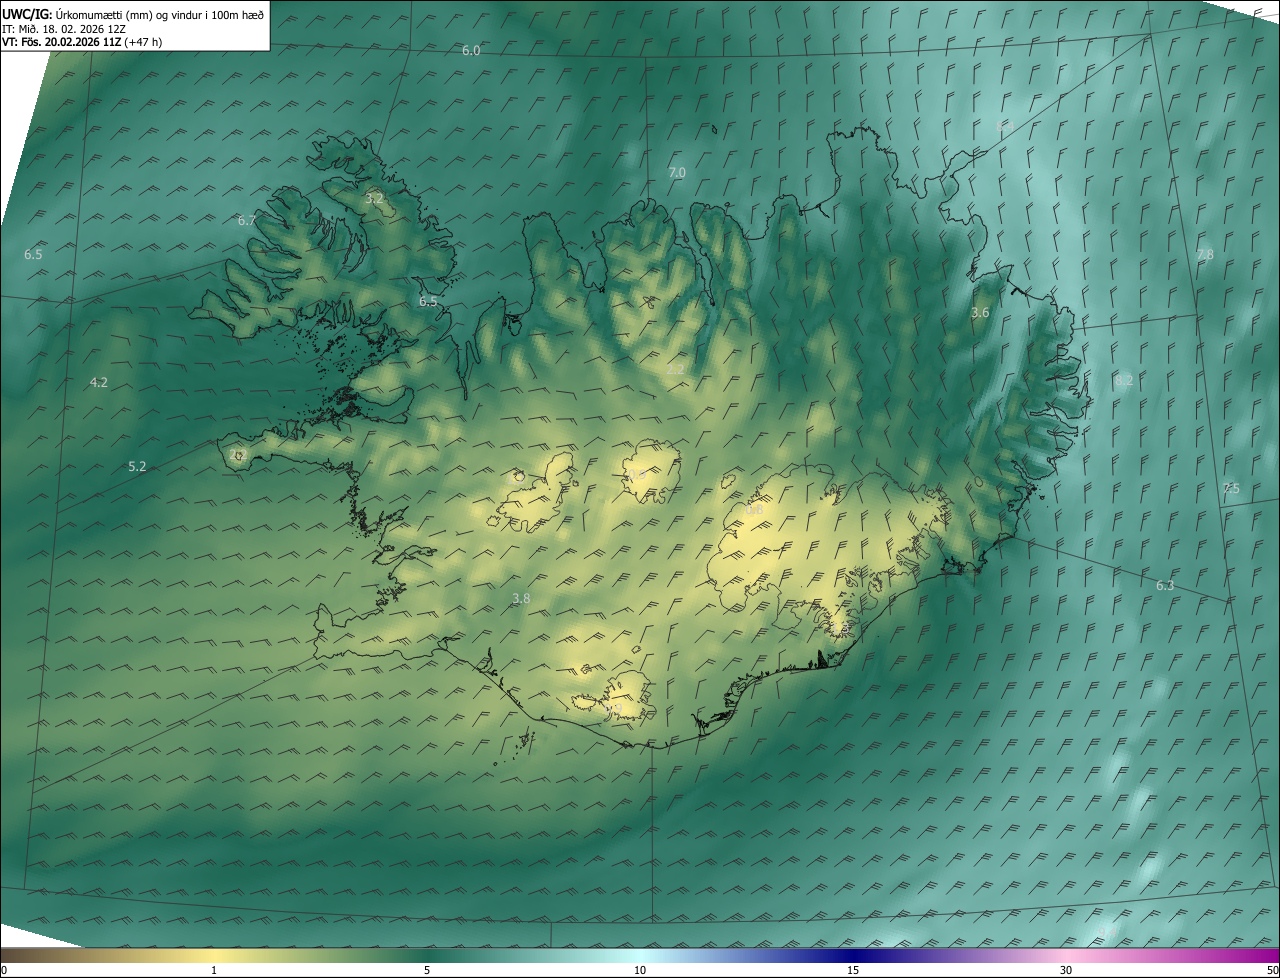Click the 6.7 value label

click(x=247, y=221)
